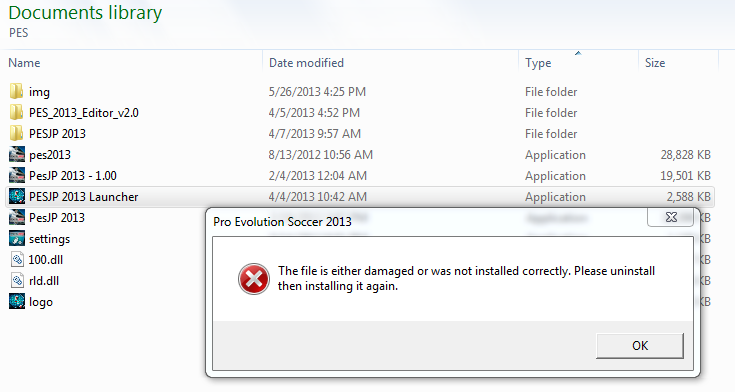Click the PESJP 2013 folder icon

pos(16,134)
